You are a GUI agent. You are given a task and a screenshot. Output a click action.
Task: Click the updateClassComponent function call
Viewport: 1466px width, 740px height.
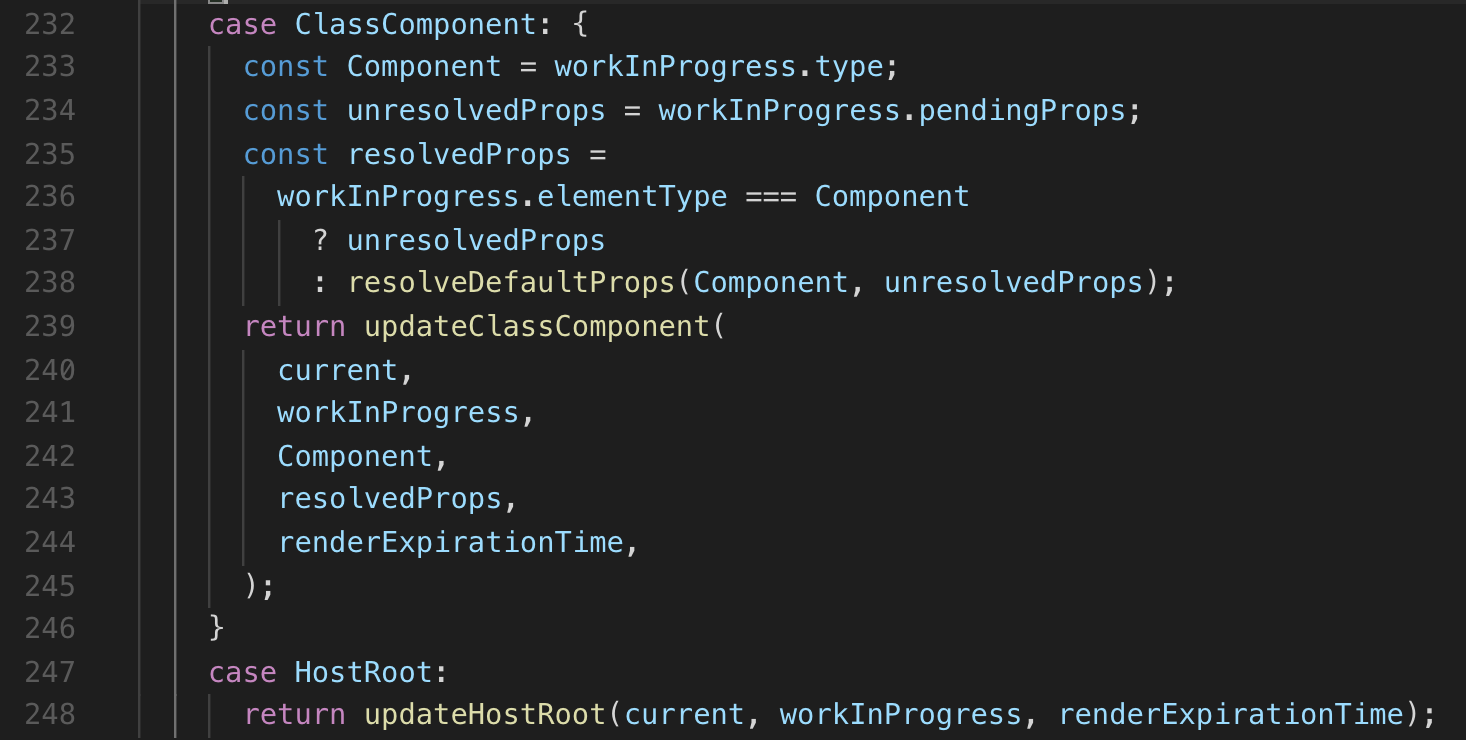(536, 326)
